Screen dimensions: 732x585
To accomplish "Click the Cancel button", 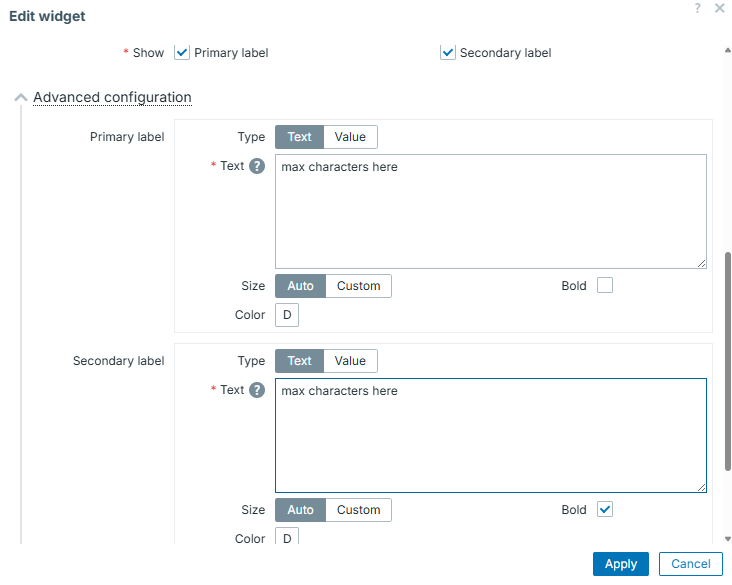I will (x=690, y=564).
